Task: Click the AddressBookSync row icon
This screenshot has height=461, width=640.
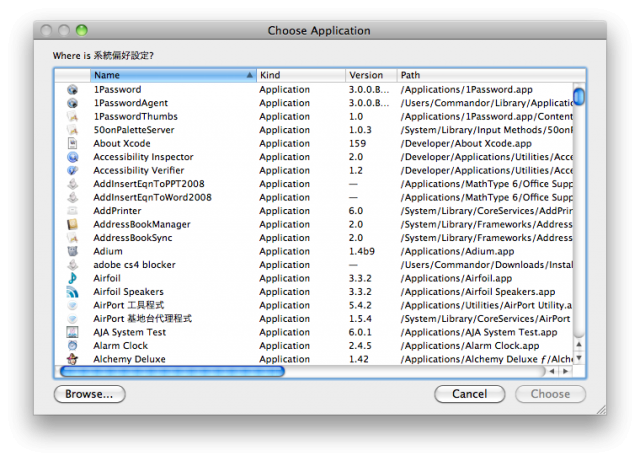Action: pyautogui.click(x=73, y=238)
